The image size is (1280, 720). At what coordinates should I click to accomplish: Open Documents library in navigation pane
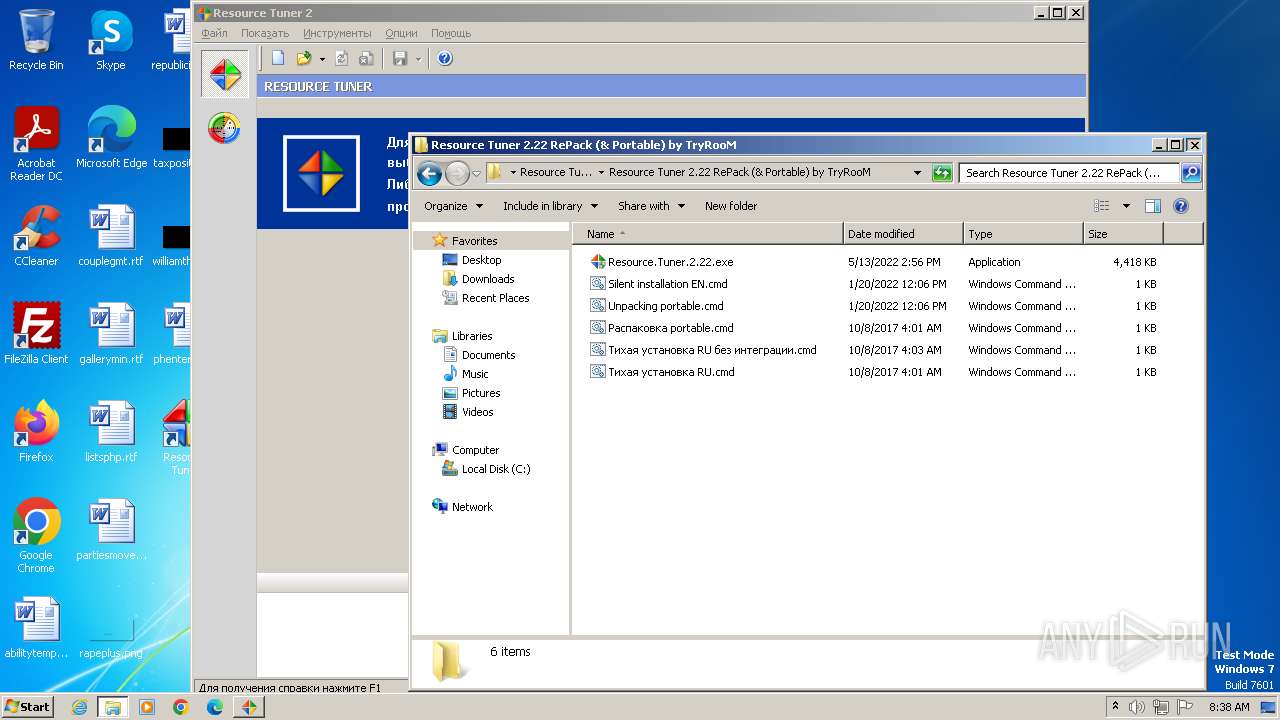[x=488, y=355]
